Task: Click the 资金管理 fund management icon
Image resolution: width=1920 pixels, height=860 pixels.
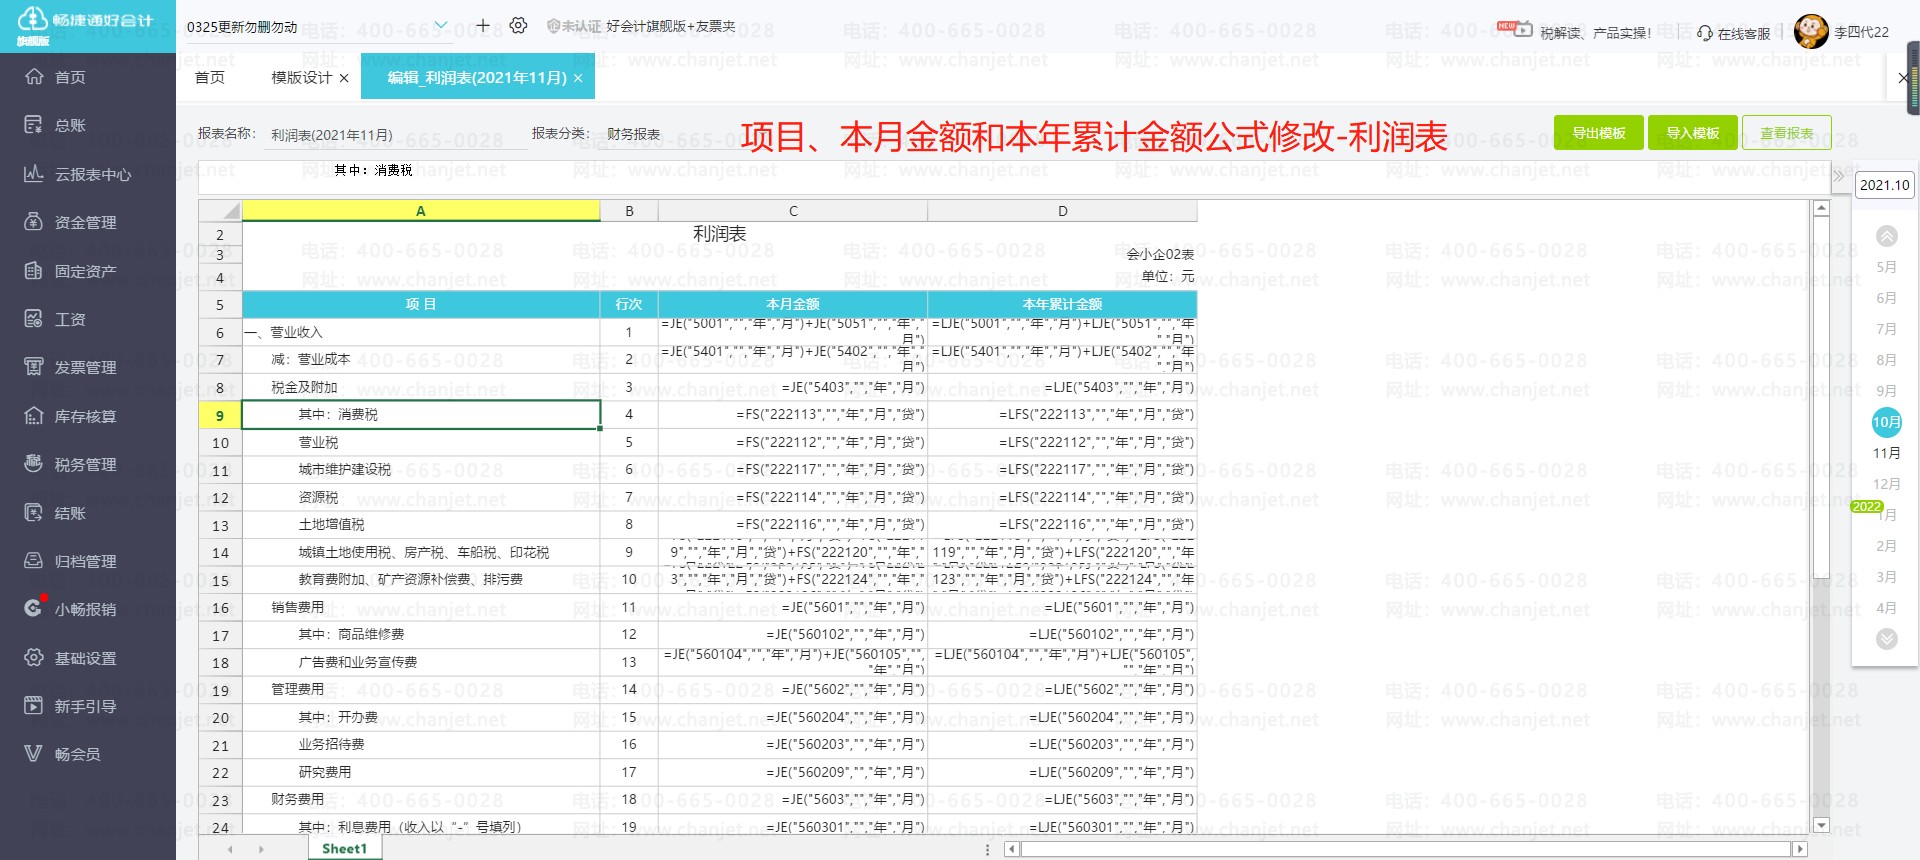Action: click(x=34, y=222)
